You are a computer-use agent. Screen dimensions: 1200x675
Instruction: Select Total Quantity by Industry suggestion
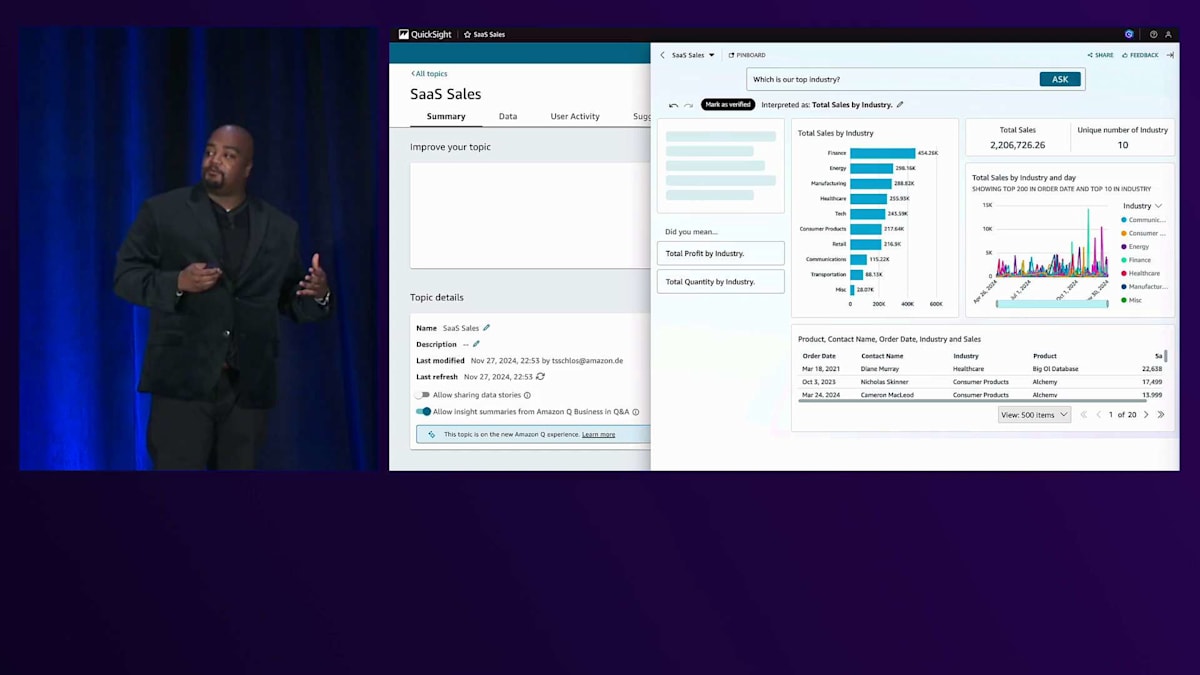720,281
